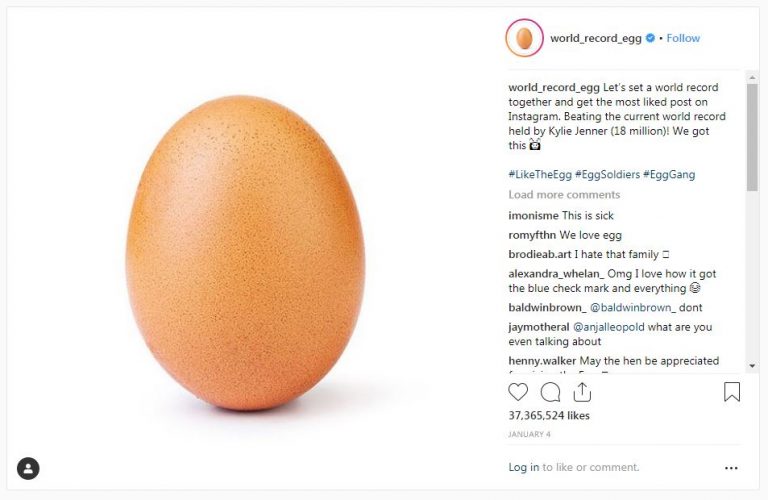Click the egg photo
This screenshot has height=500, width=768.
coord(245,252)
